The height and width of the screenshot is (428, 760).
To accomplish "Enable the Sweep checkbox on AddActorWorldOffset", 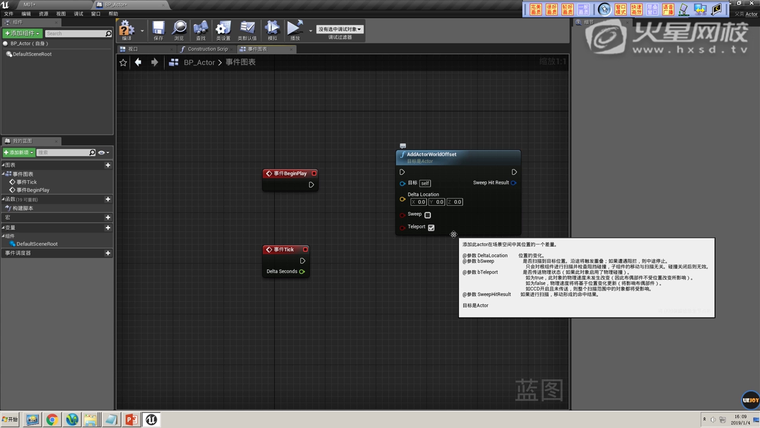I will 428,214.
